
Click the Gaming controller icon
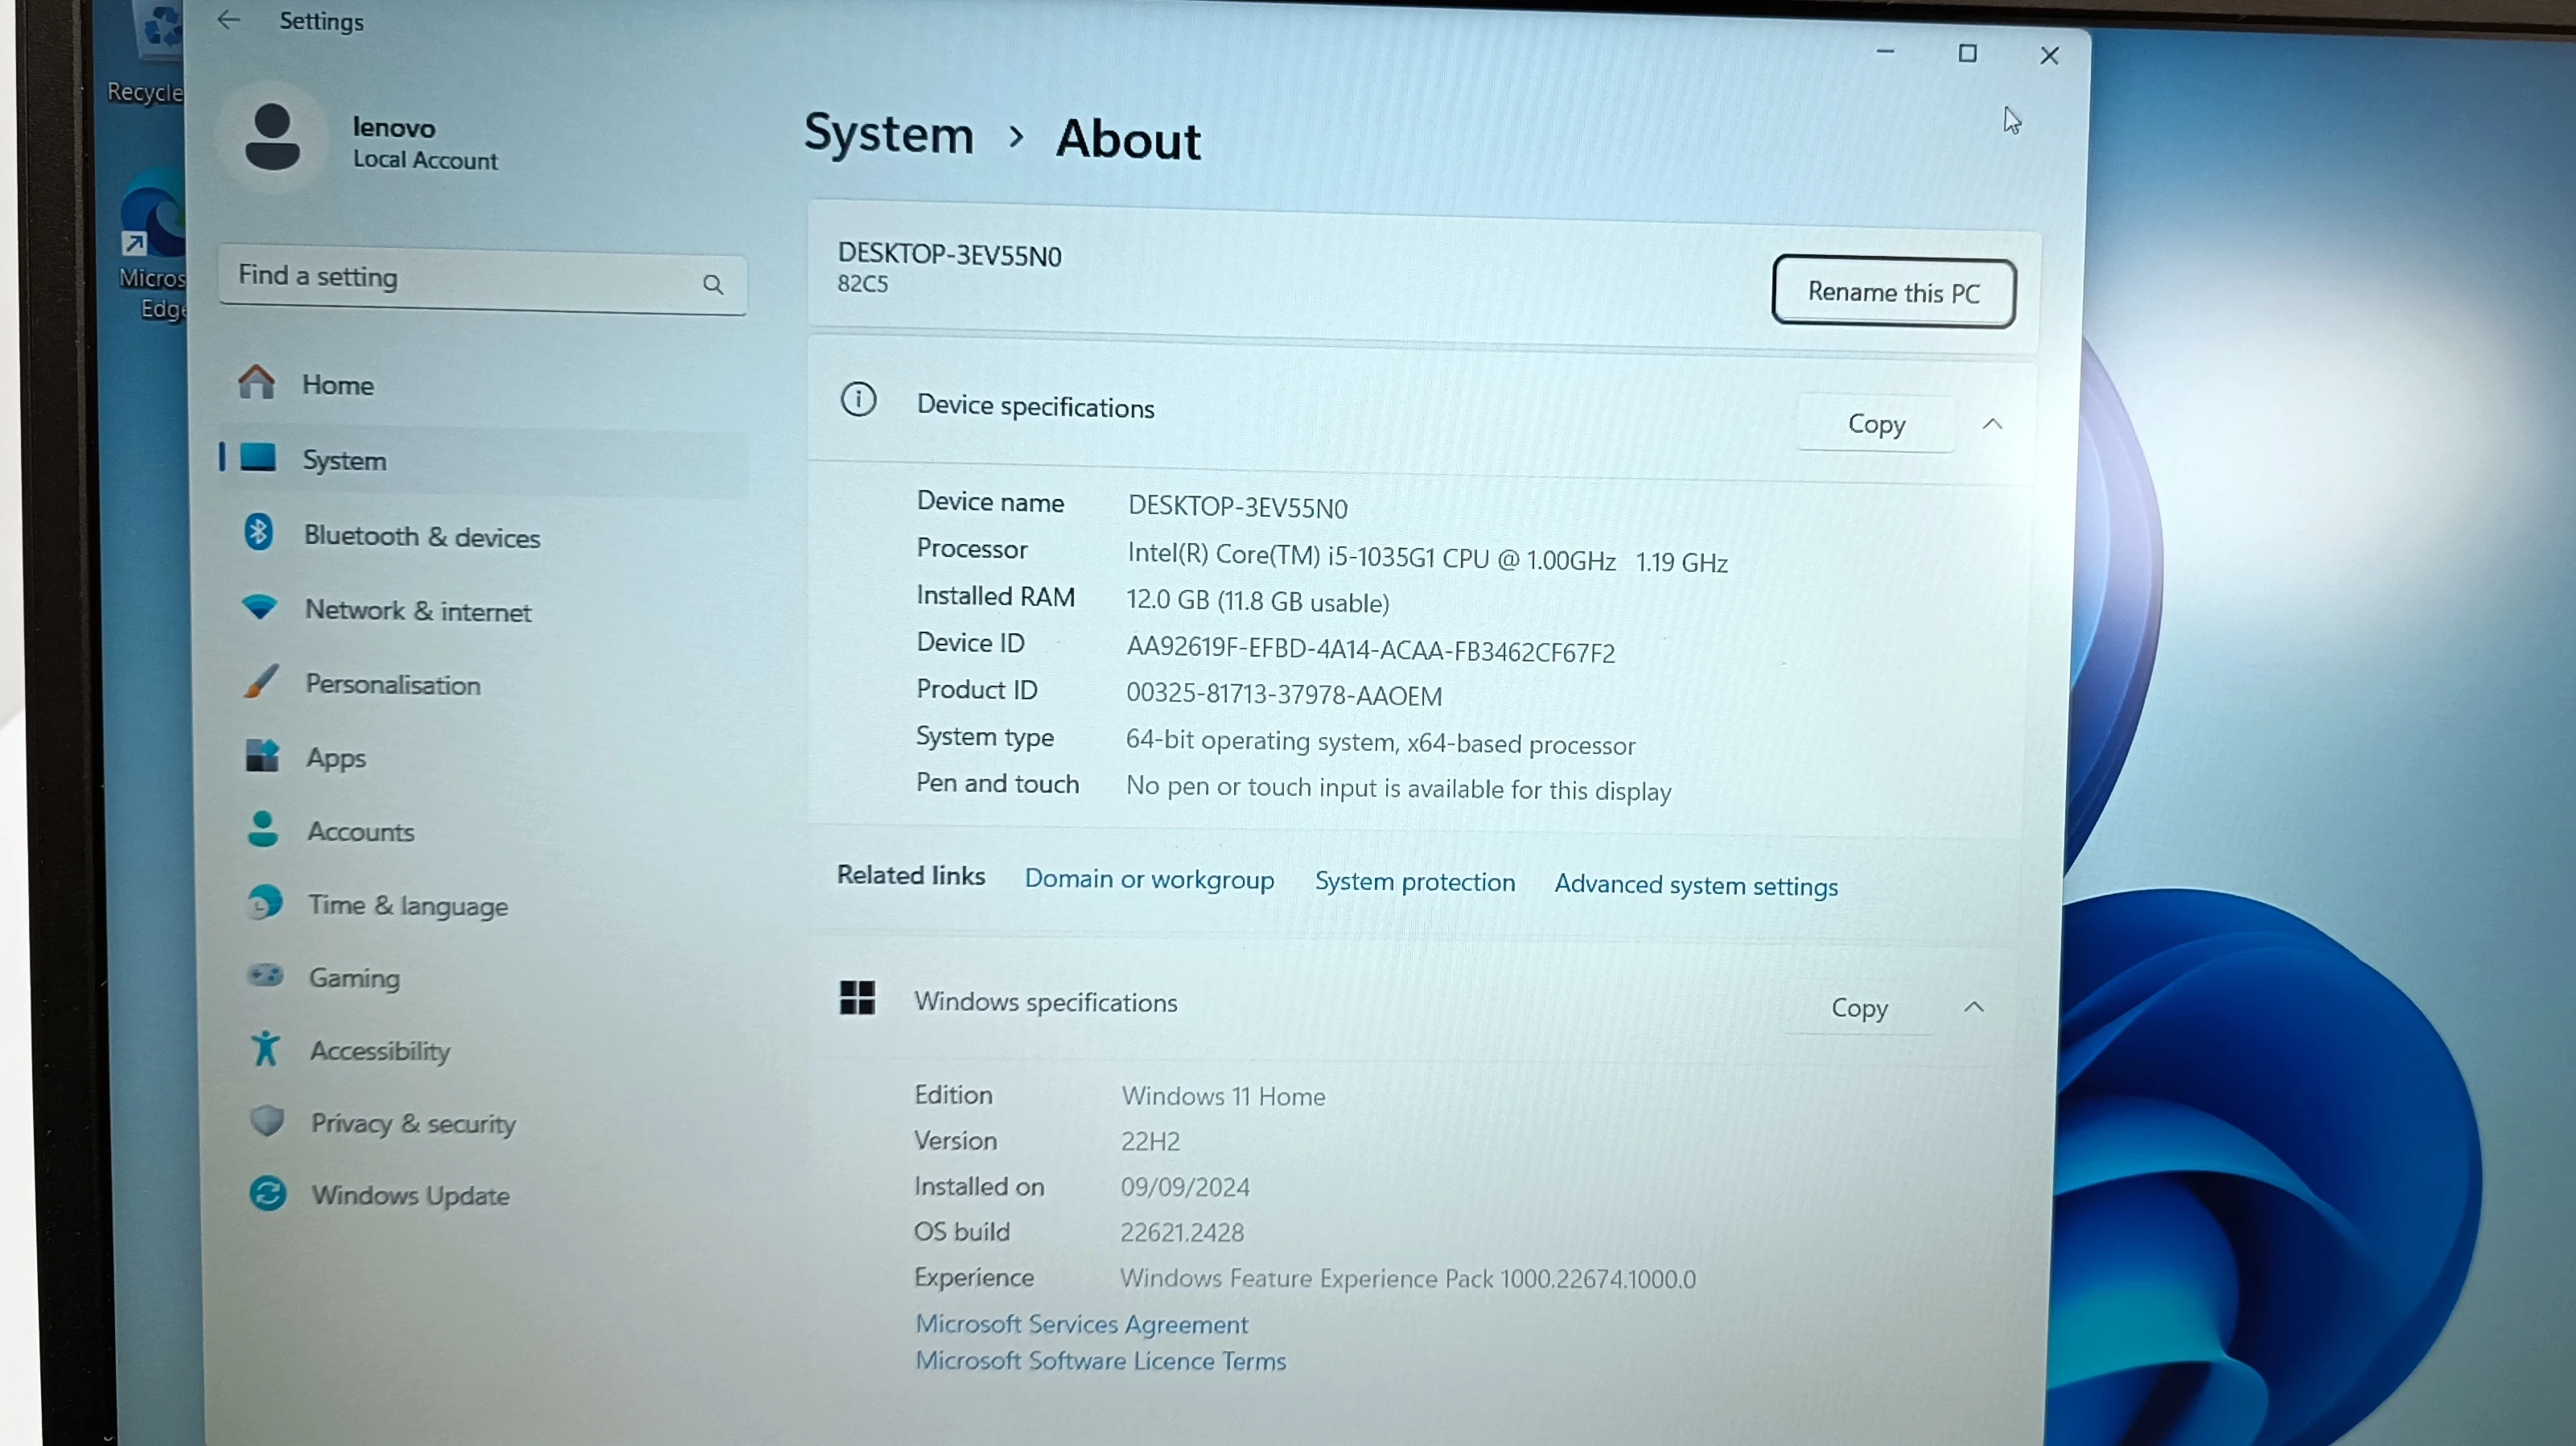pos(266,975)
